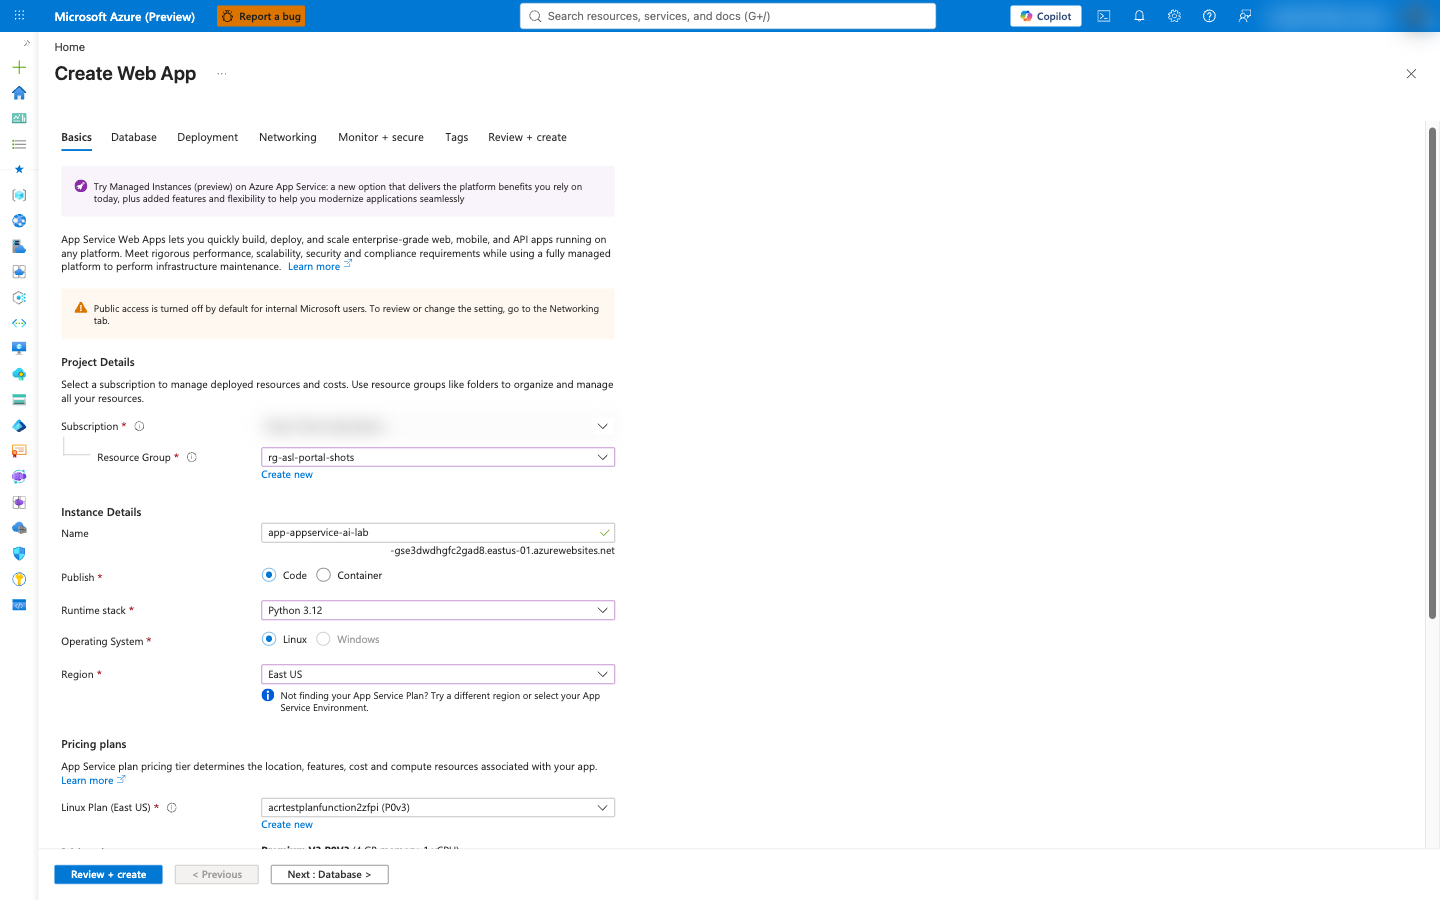Open the Deployment tab
This screenshot has width=1440, height=900.
tap(207, 137)
